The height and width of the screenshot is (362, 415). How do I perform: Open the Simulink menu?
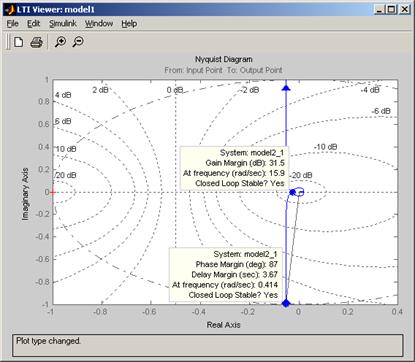click(x=63, y=24)
